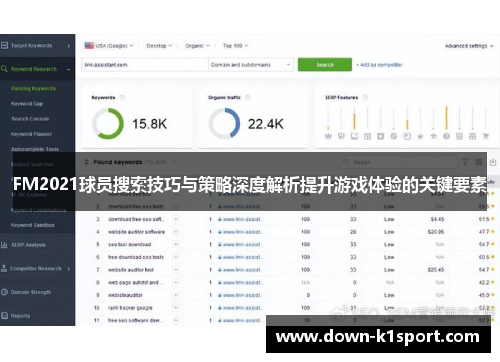The height and width of the screenshot is (362, 500).
Task: Click the Keyword Research magnifier icon
Action: point(4,69)
